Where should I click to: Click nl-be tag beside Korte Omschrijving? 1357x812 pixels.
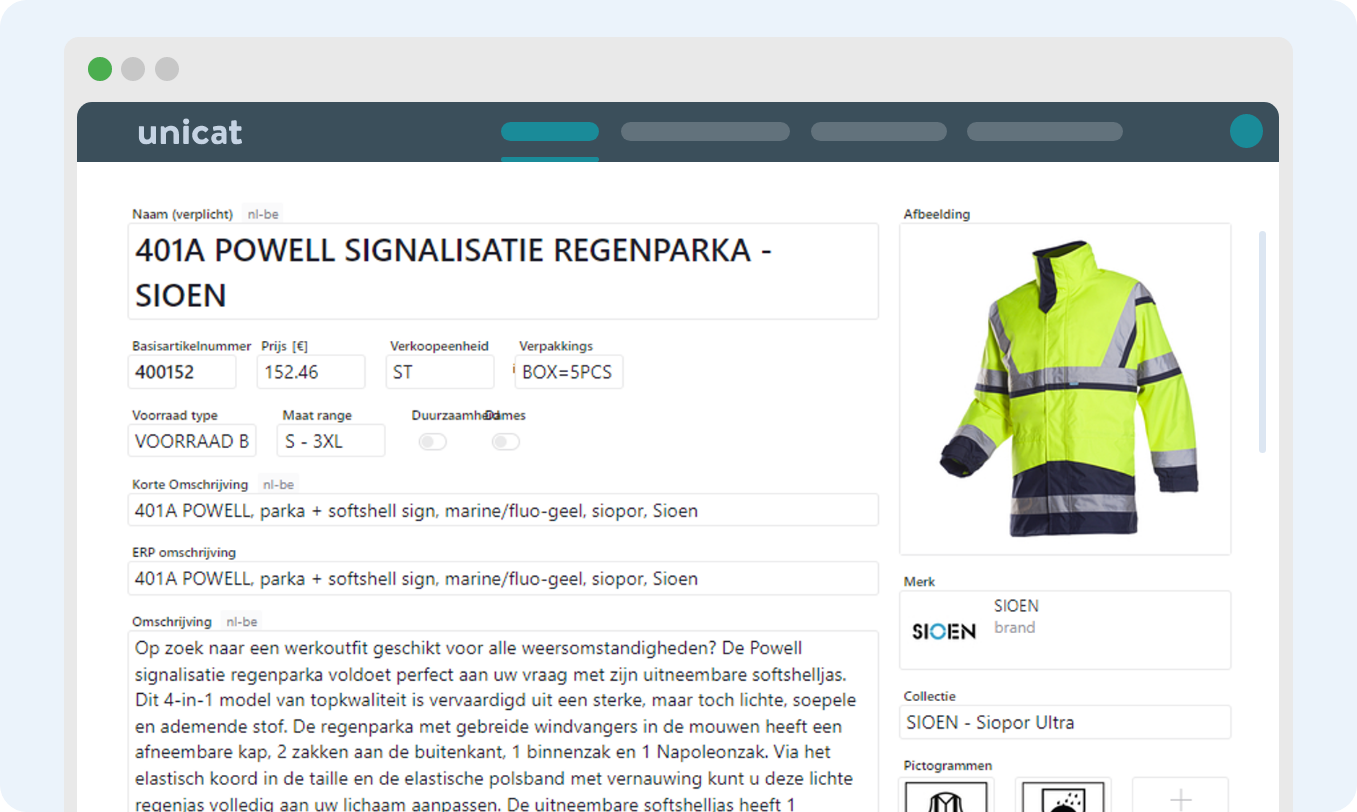(x=277, y=484)
